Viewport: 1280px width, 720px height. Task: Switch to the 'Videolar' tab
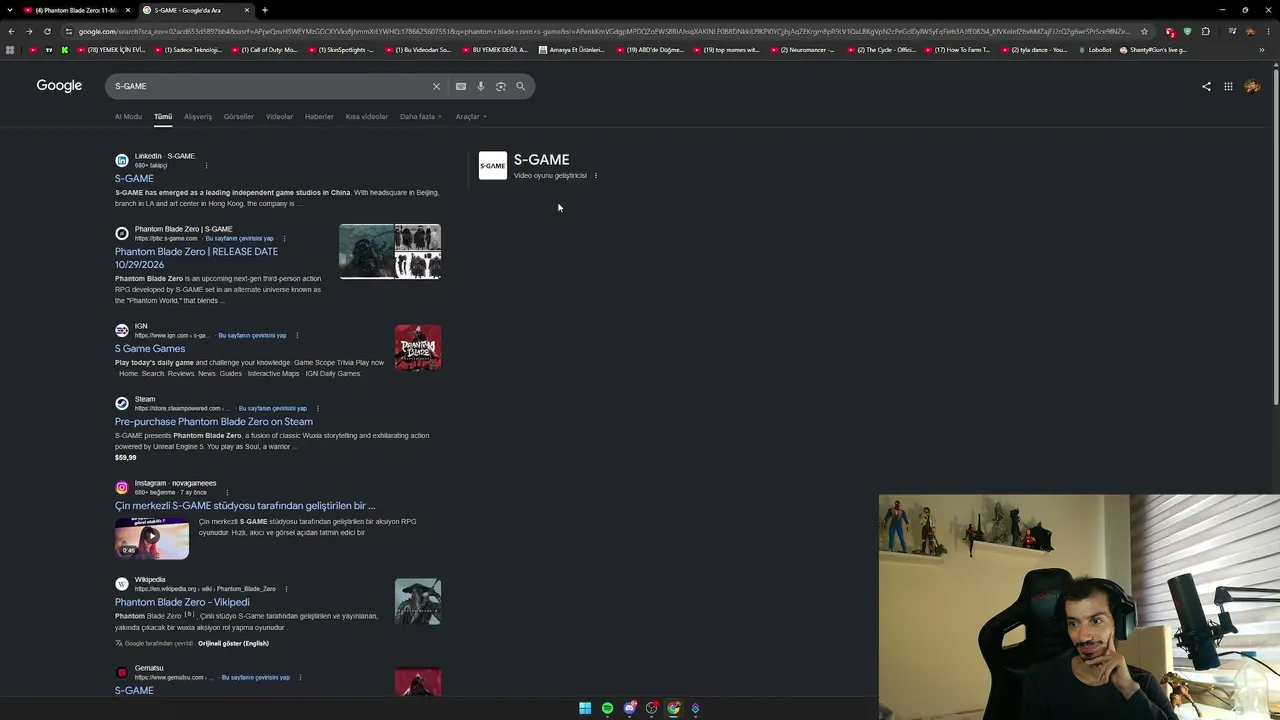coord(279,117)
